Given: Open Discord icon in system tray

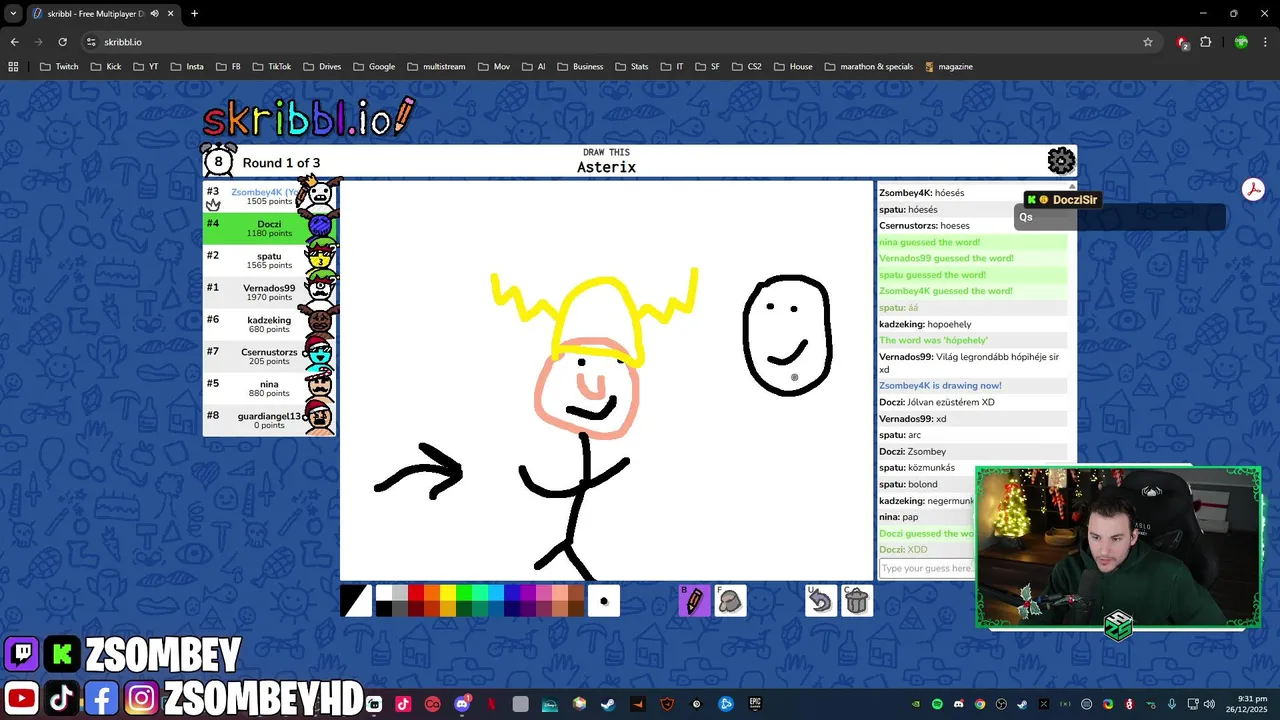Looking at the screenshot, I should 958,704.
